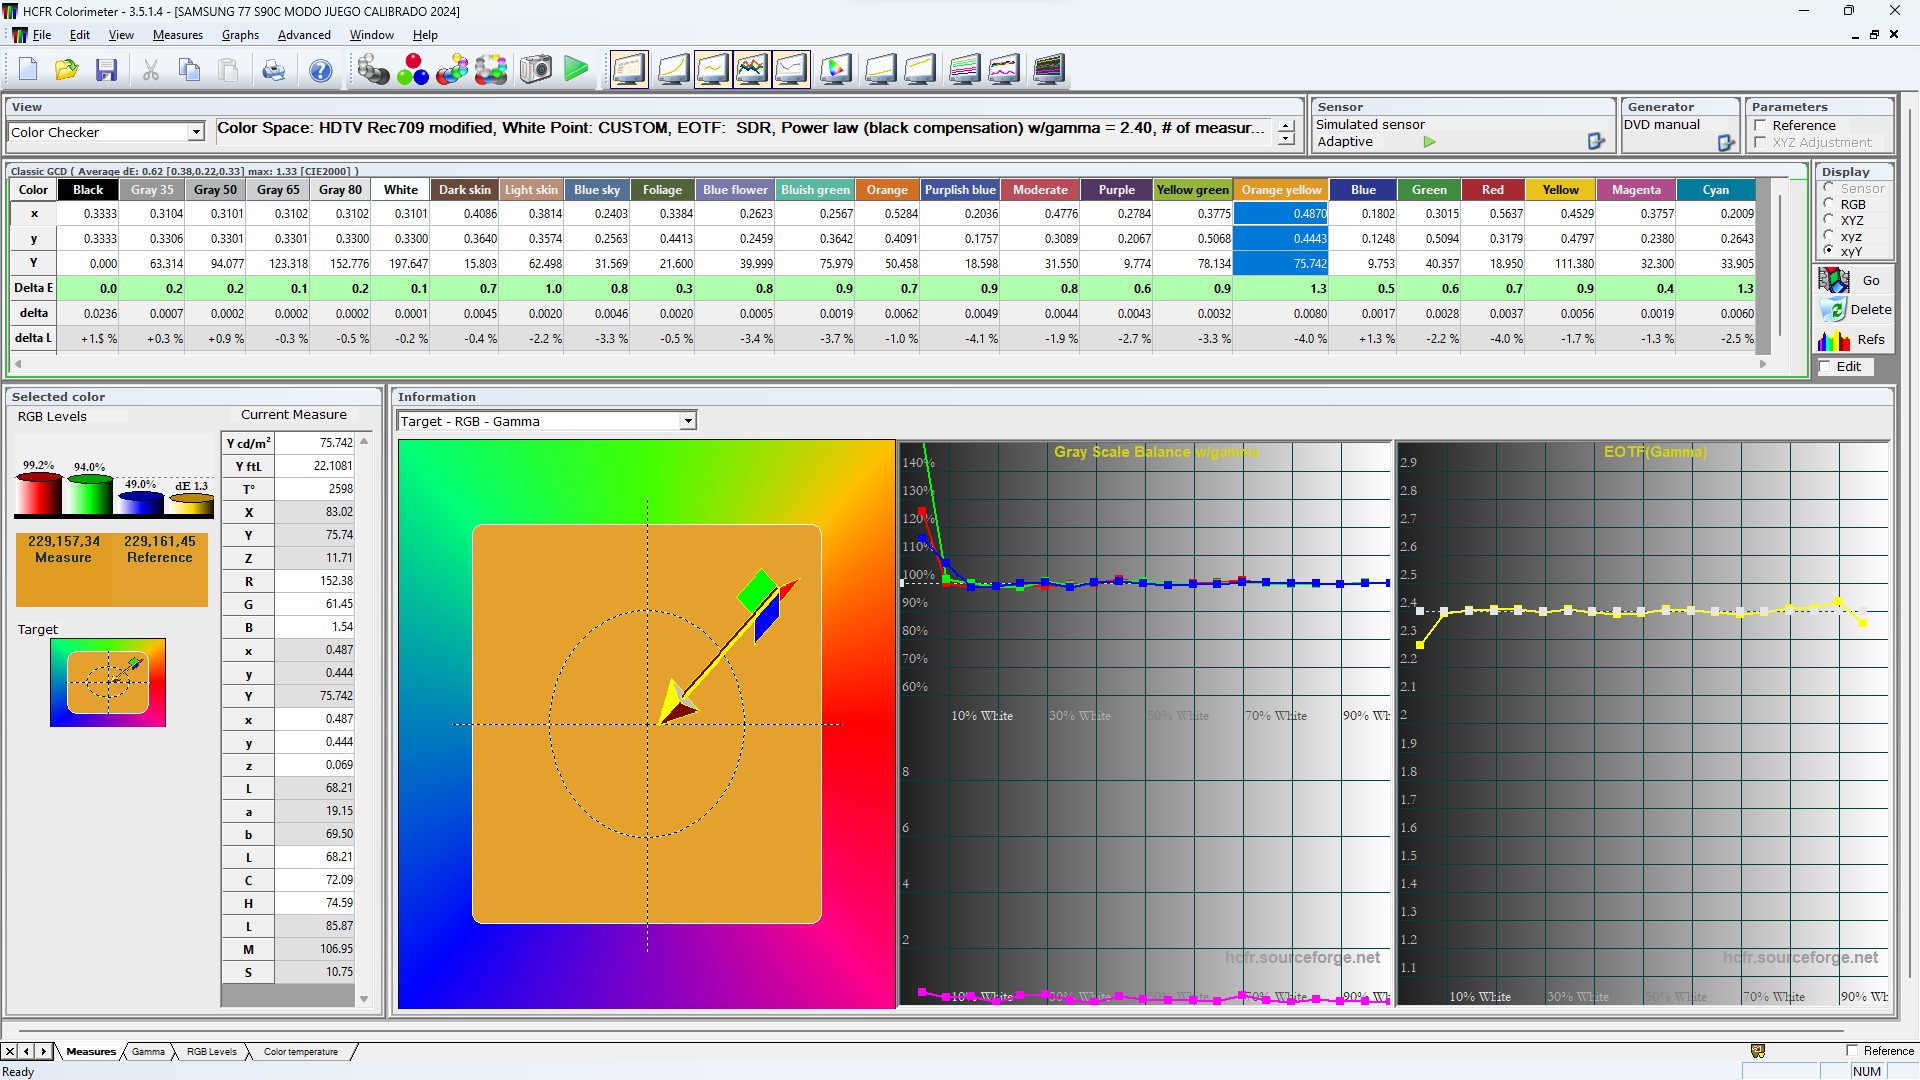Viewport: 1920px width, 1080px height.
Task: Open the Advanced menu
Action: [304, 35]
